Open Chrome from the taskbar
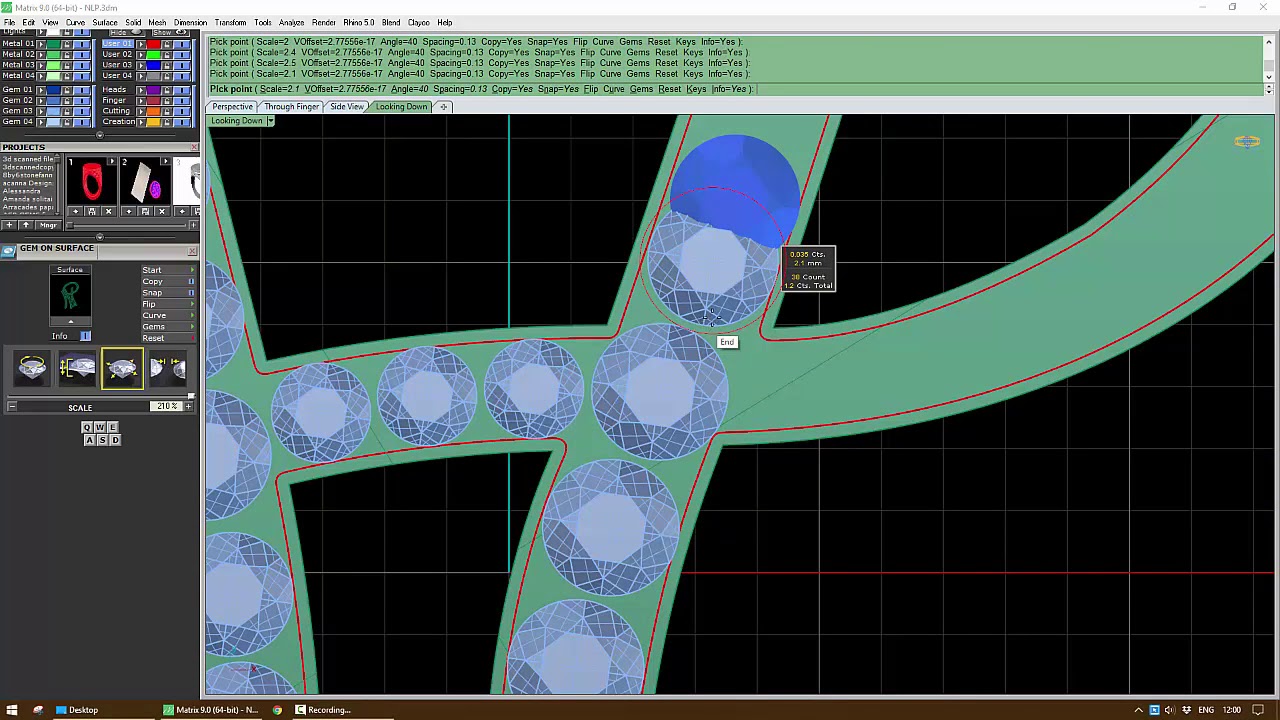The width and height of the screenshot is (1280, 720). pos(277,710)
